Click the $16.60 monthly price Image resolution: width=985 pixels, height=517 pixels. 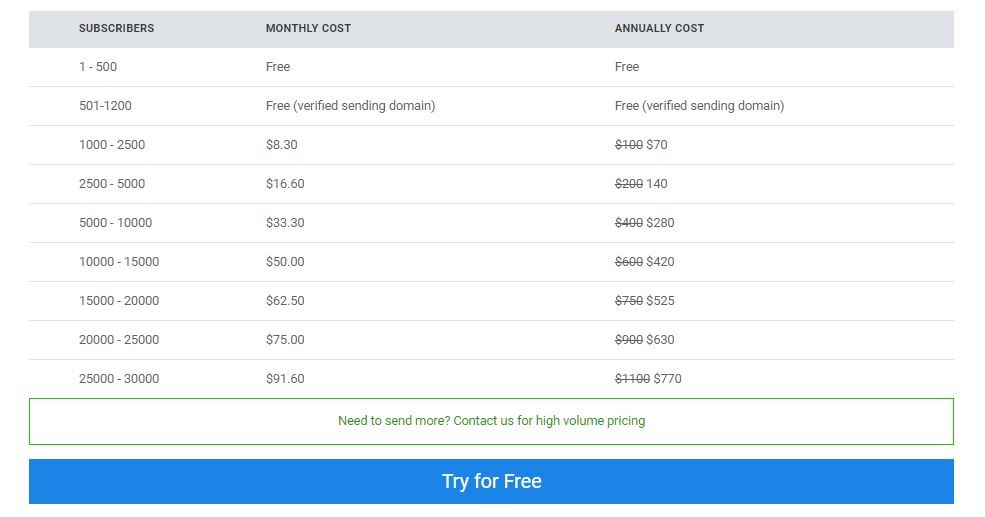(x=285, y=183)
